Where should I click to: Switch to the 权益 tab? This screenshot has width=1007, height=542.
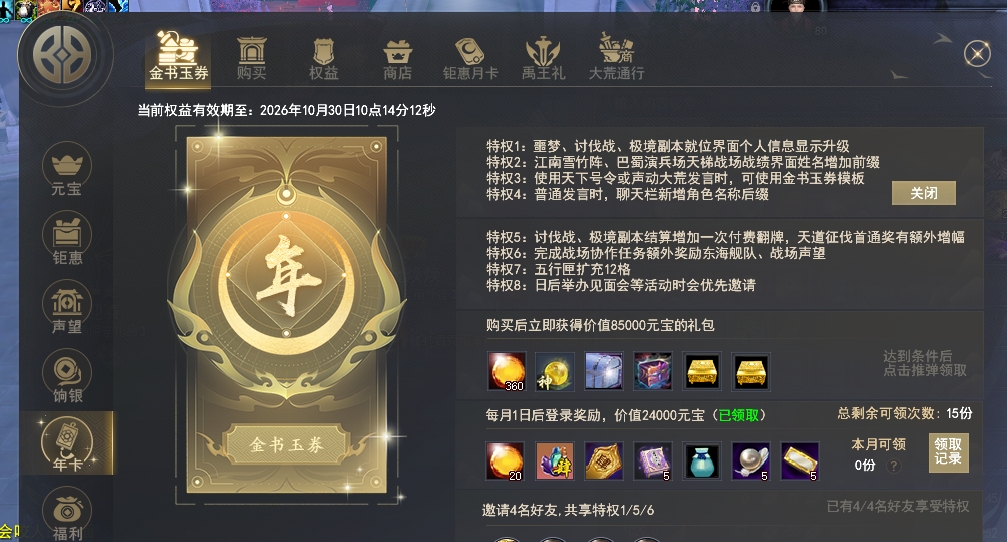324,59
